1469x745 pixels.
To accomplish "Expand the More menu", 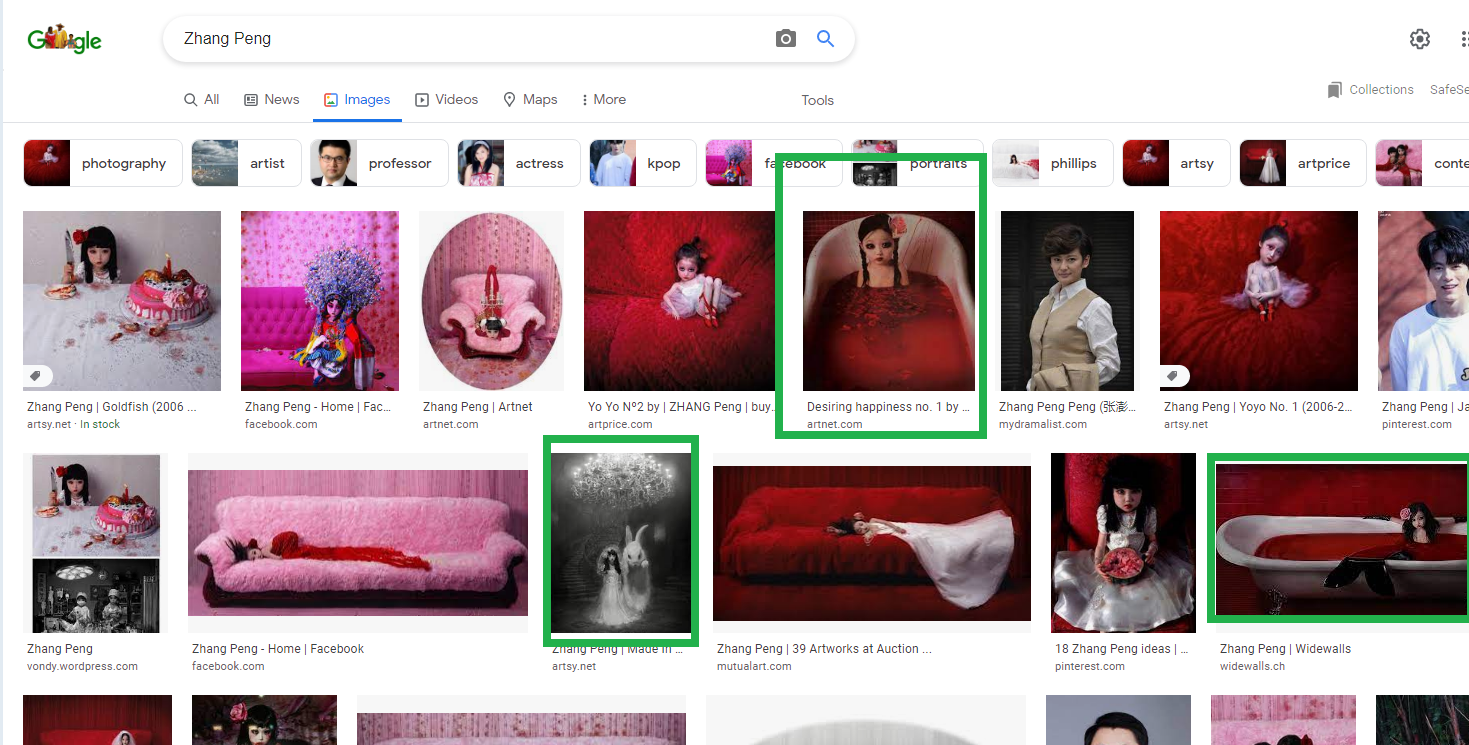I will [603, 99].
